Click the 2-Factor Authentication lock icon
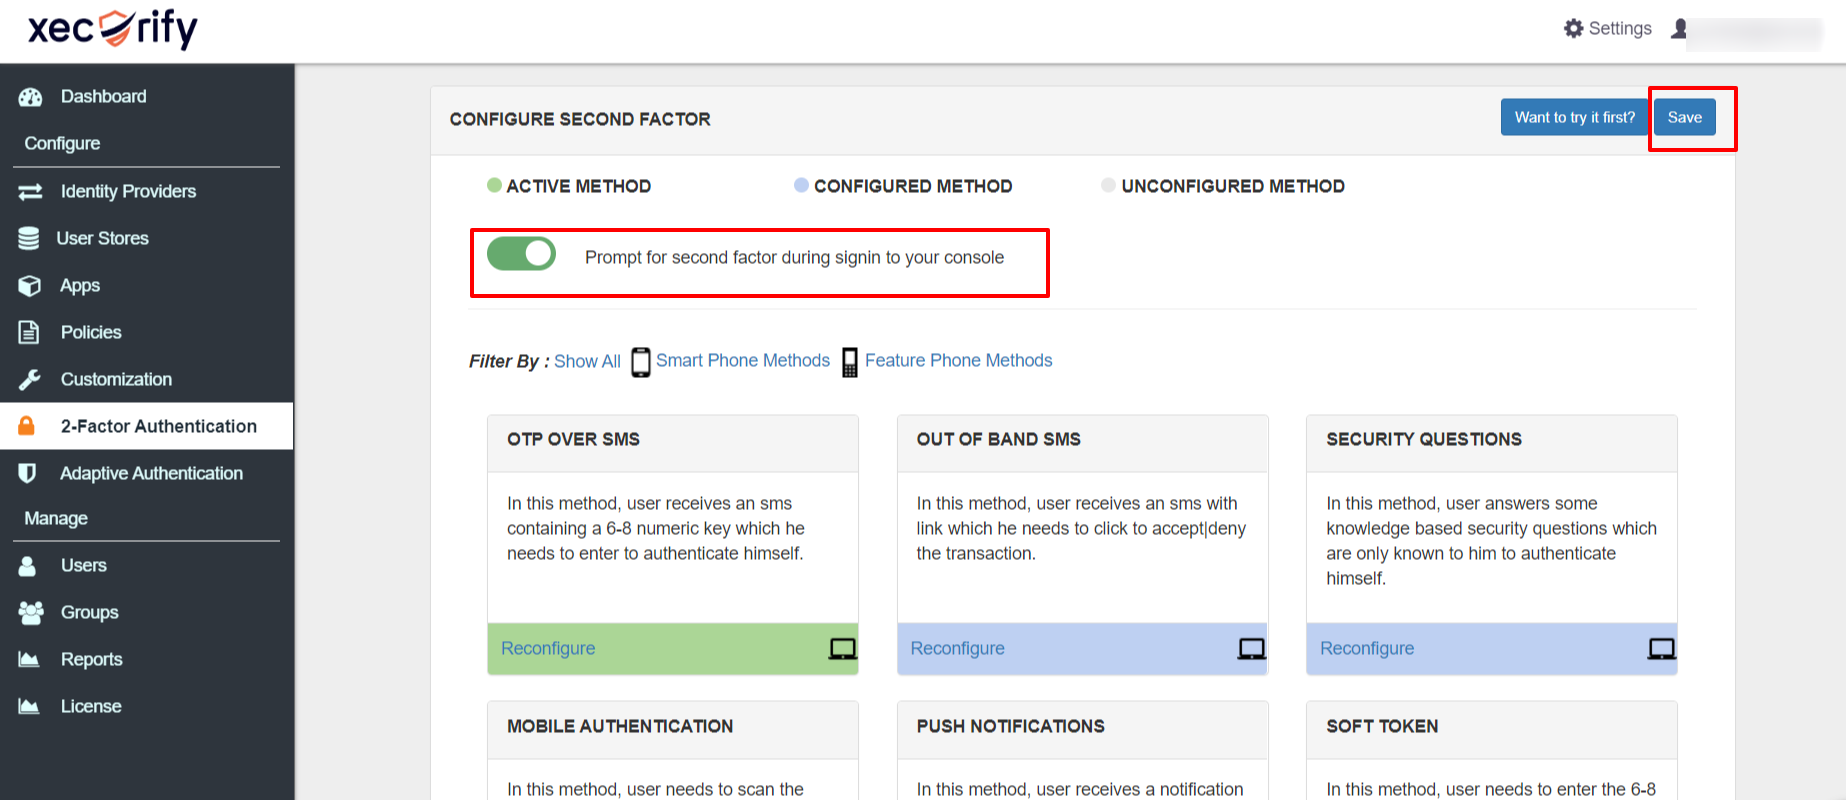The height and width of the screenshot is (800, 1846). point(27,426)
